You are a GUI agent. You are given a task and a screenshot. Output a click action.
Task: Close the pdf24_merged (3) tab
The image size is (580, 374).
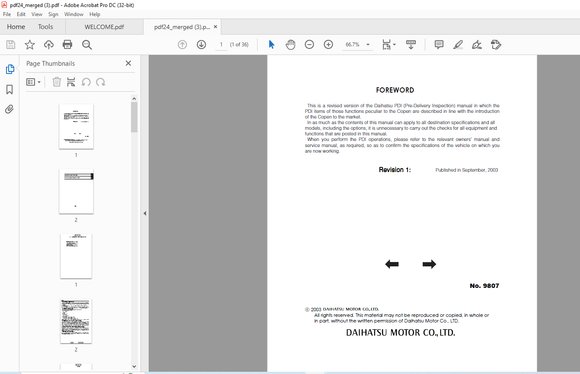point(215,27)
